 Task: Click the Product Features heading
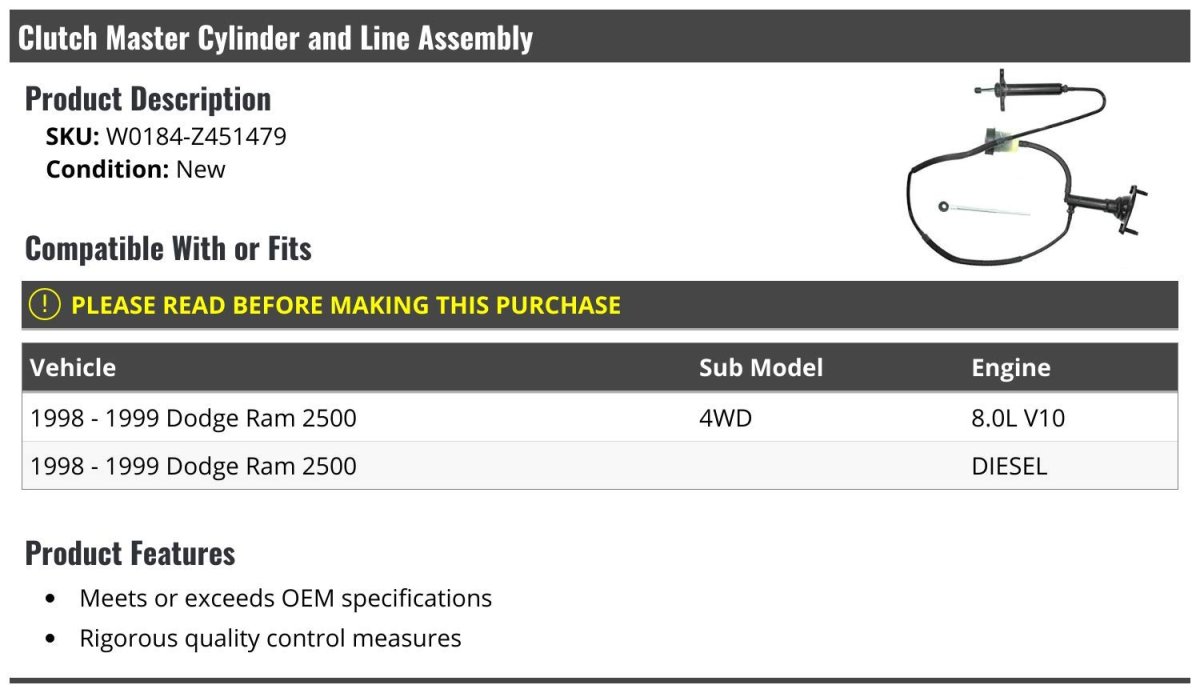tap(130, 552)
